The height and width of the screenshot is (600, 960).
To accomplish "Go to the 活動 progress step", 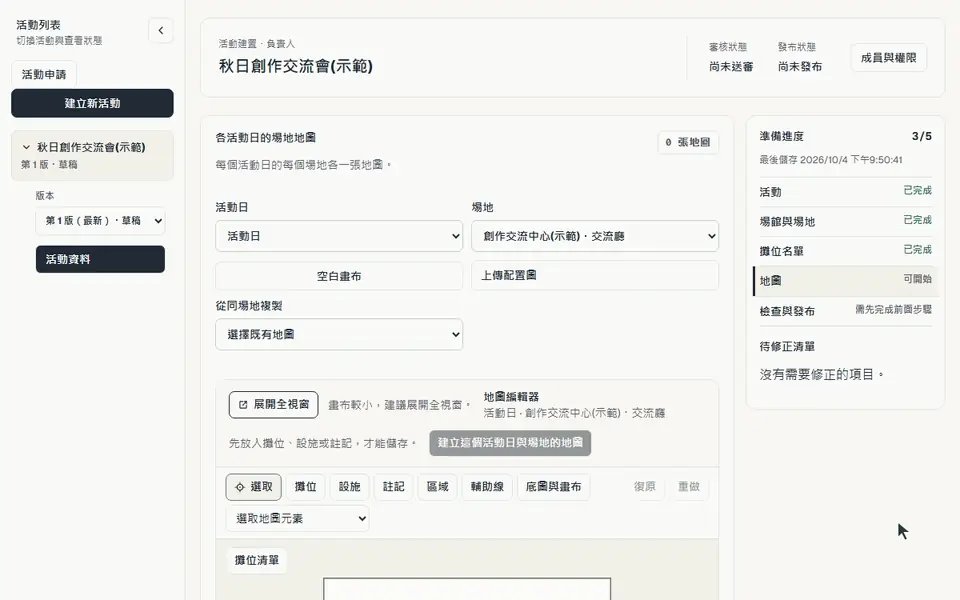I will point(845,192).
